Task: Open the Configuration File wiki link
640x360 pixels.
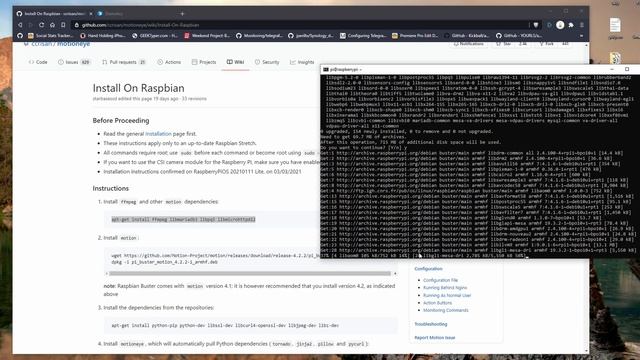Action: coord(440,280)
